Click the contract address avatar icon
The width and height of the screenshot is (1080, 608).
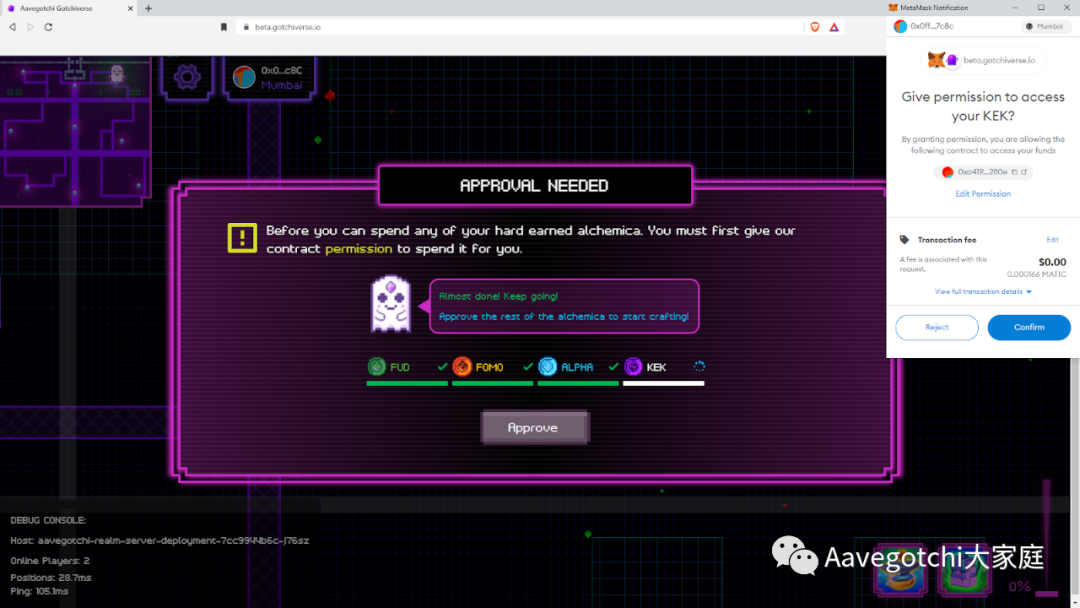947,172
